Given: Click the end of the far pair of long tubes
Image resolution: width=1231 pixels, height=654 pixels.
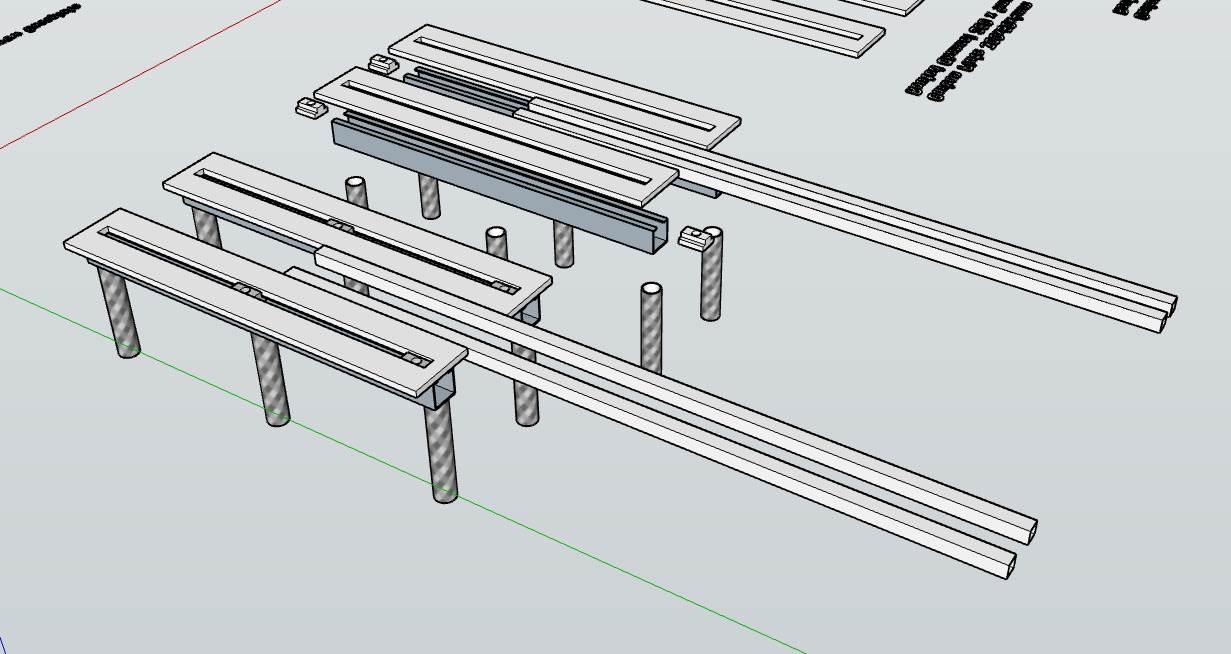Looking at the screenshot, I should [x=1165, y=311].
